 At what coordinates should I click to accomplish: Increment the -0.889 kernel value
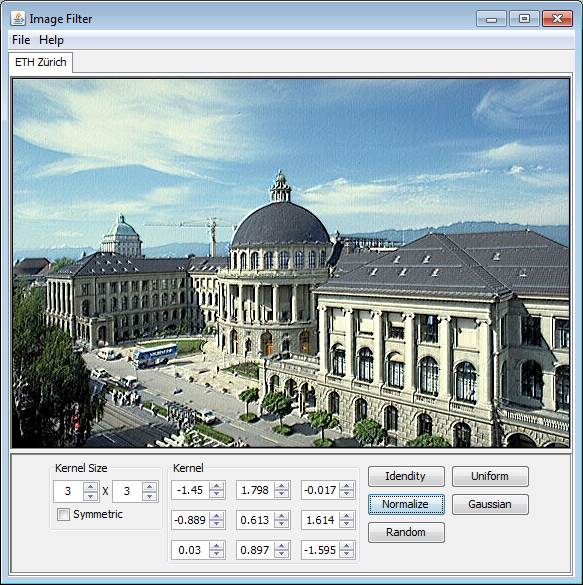point(216,516)
